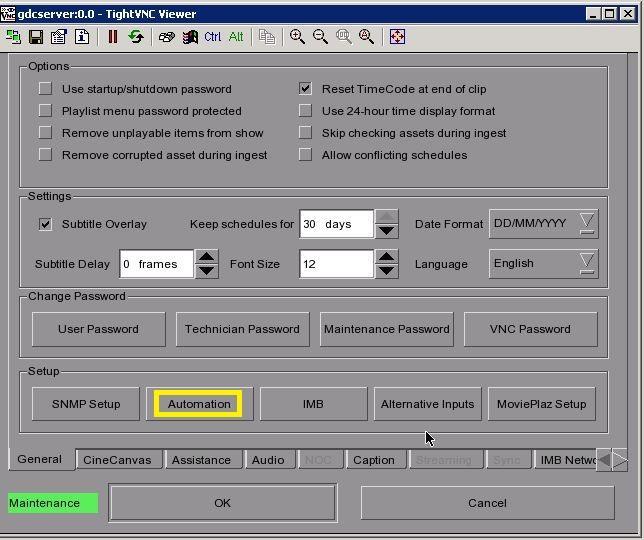Open the Date Format dropdown
Viewport: 644px width, 540px height.
pyautogui.click(x=543, y=223)
